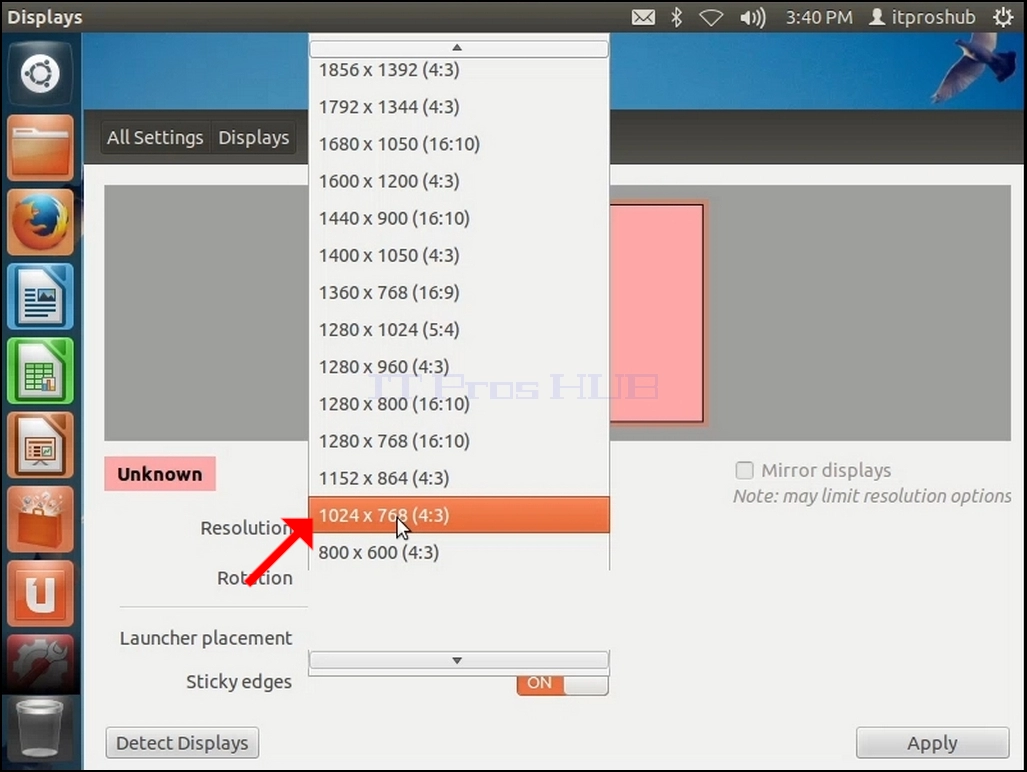Select 1280 x 1024 (5:4) resolution
This screenshot has height=772, width=1027.
(x=458, y=330)
